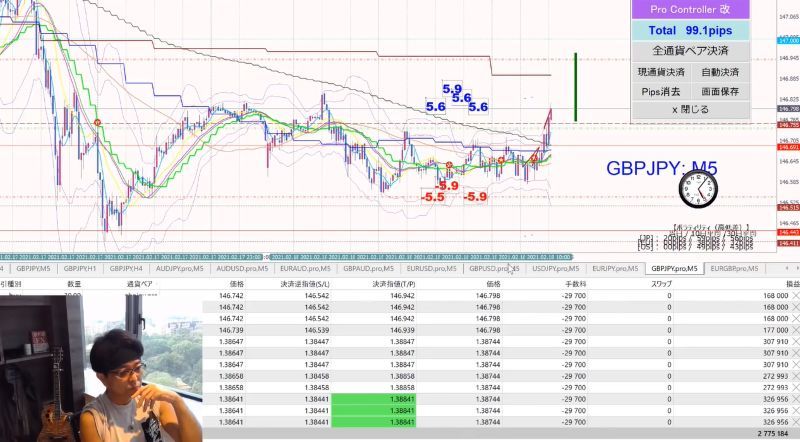Close the trade row showing 177 000 profit

[795, 330]
